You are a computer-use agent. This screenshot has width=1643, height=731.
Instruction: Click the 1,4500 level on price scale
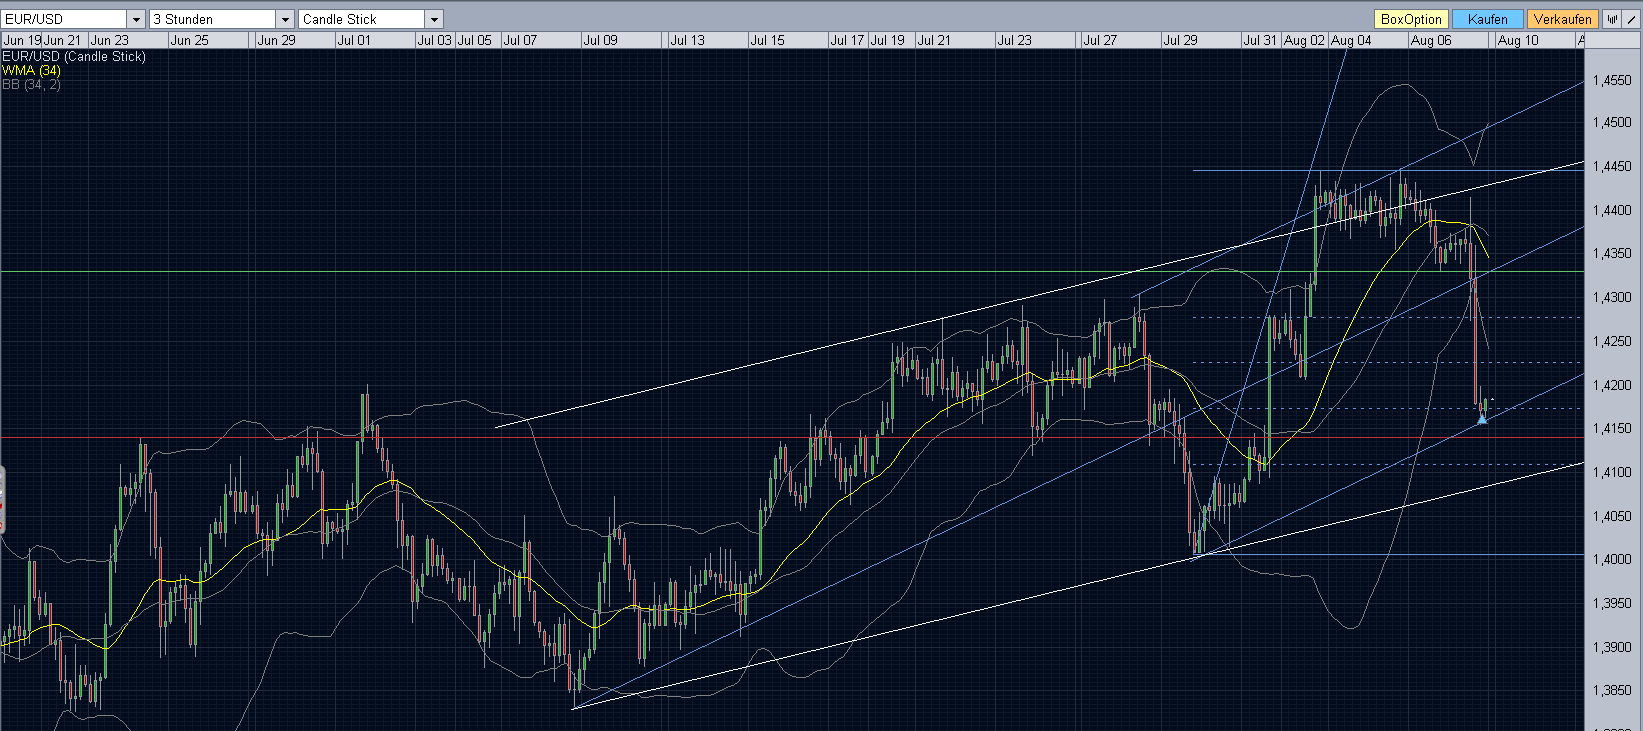[1611, 123]
